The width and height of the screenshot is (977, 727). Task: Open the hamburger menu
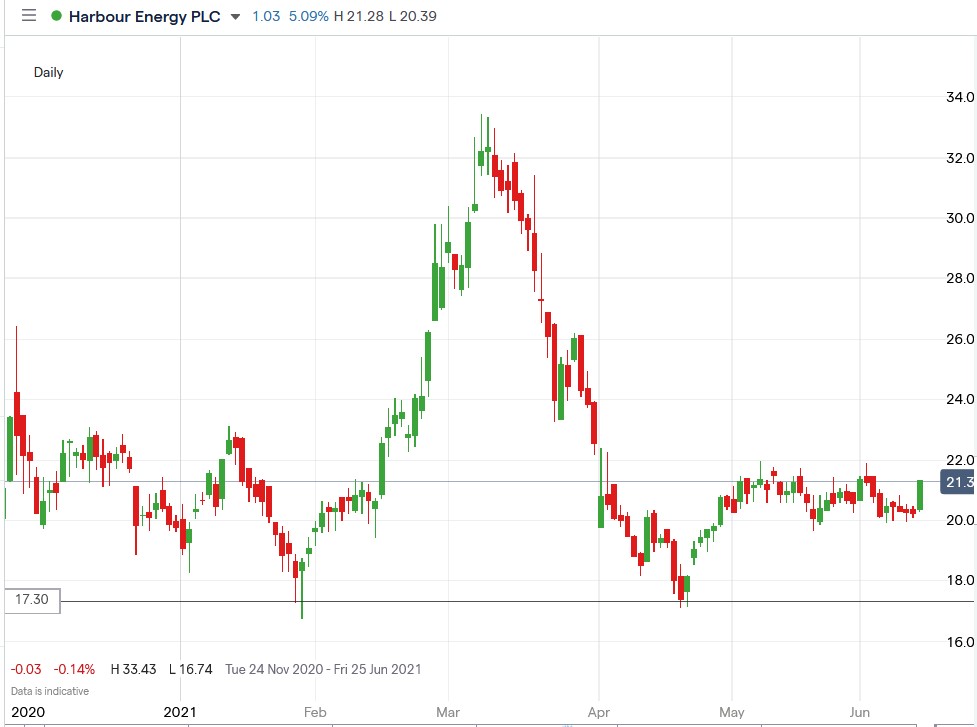28,15
